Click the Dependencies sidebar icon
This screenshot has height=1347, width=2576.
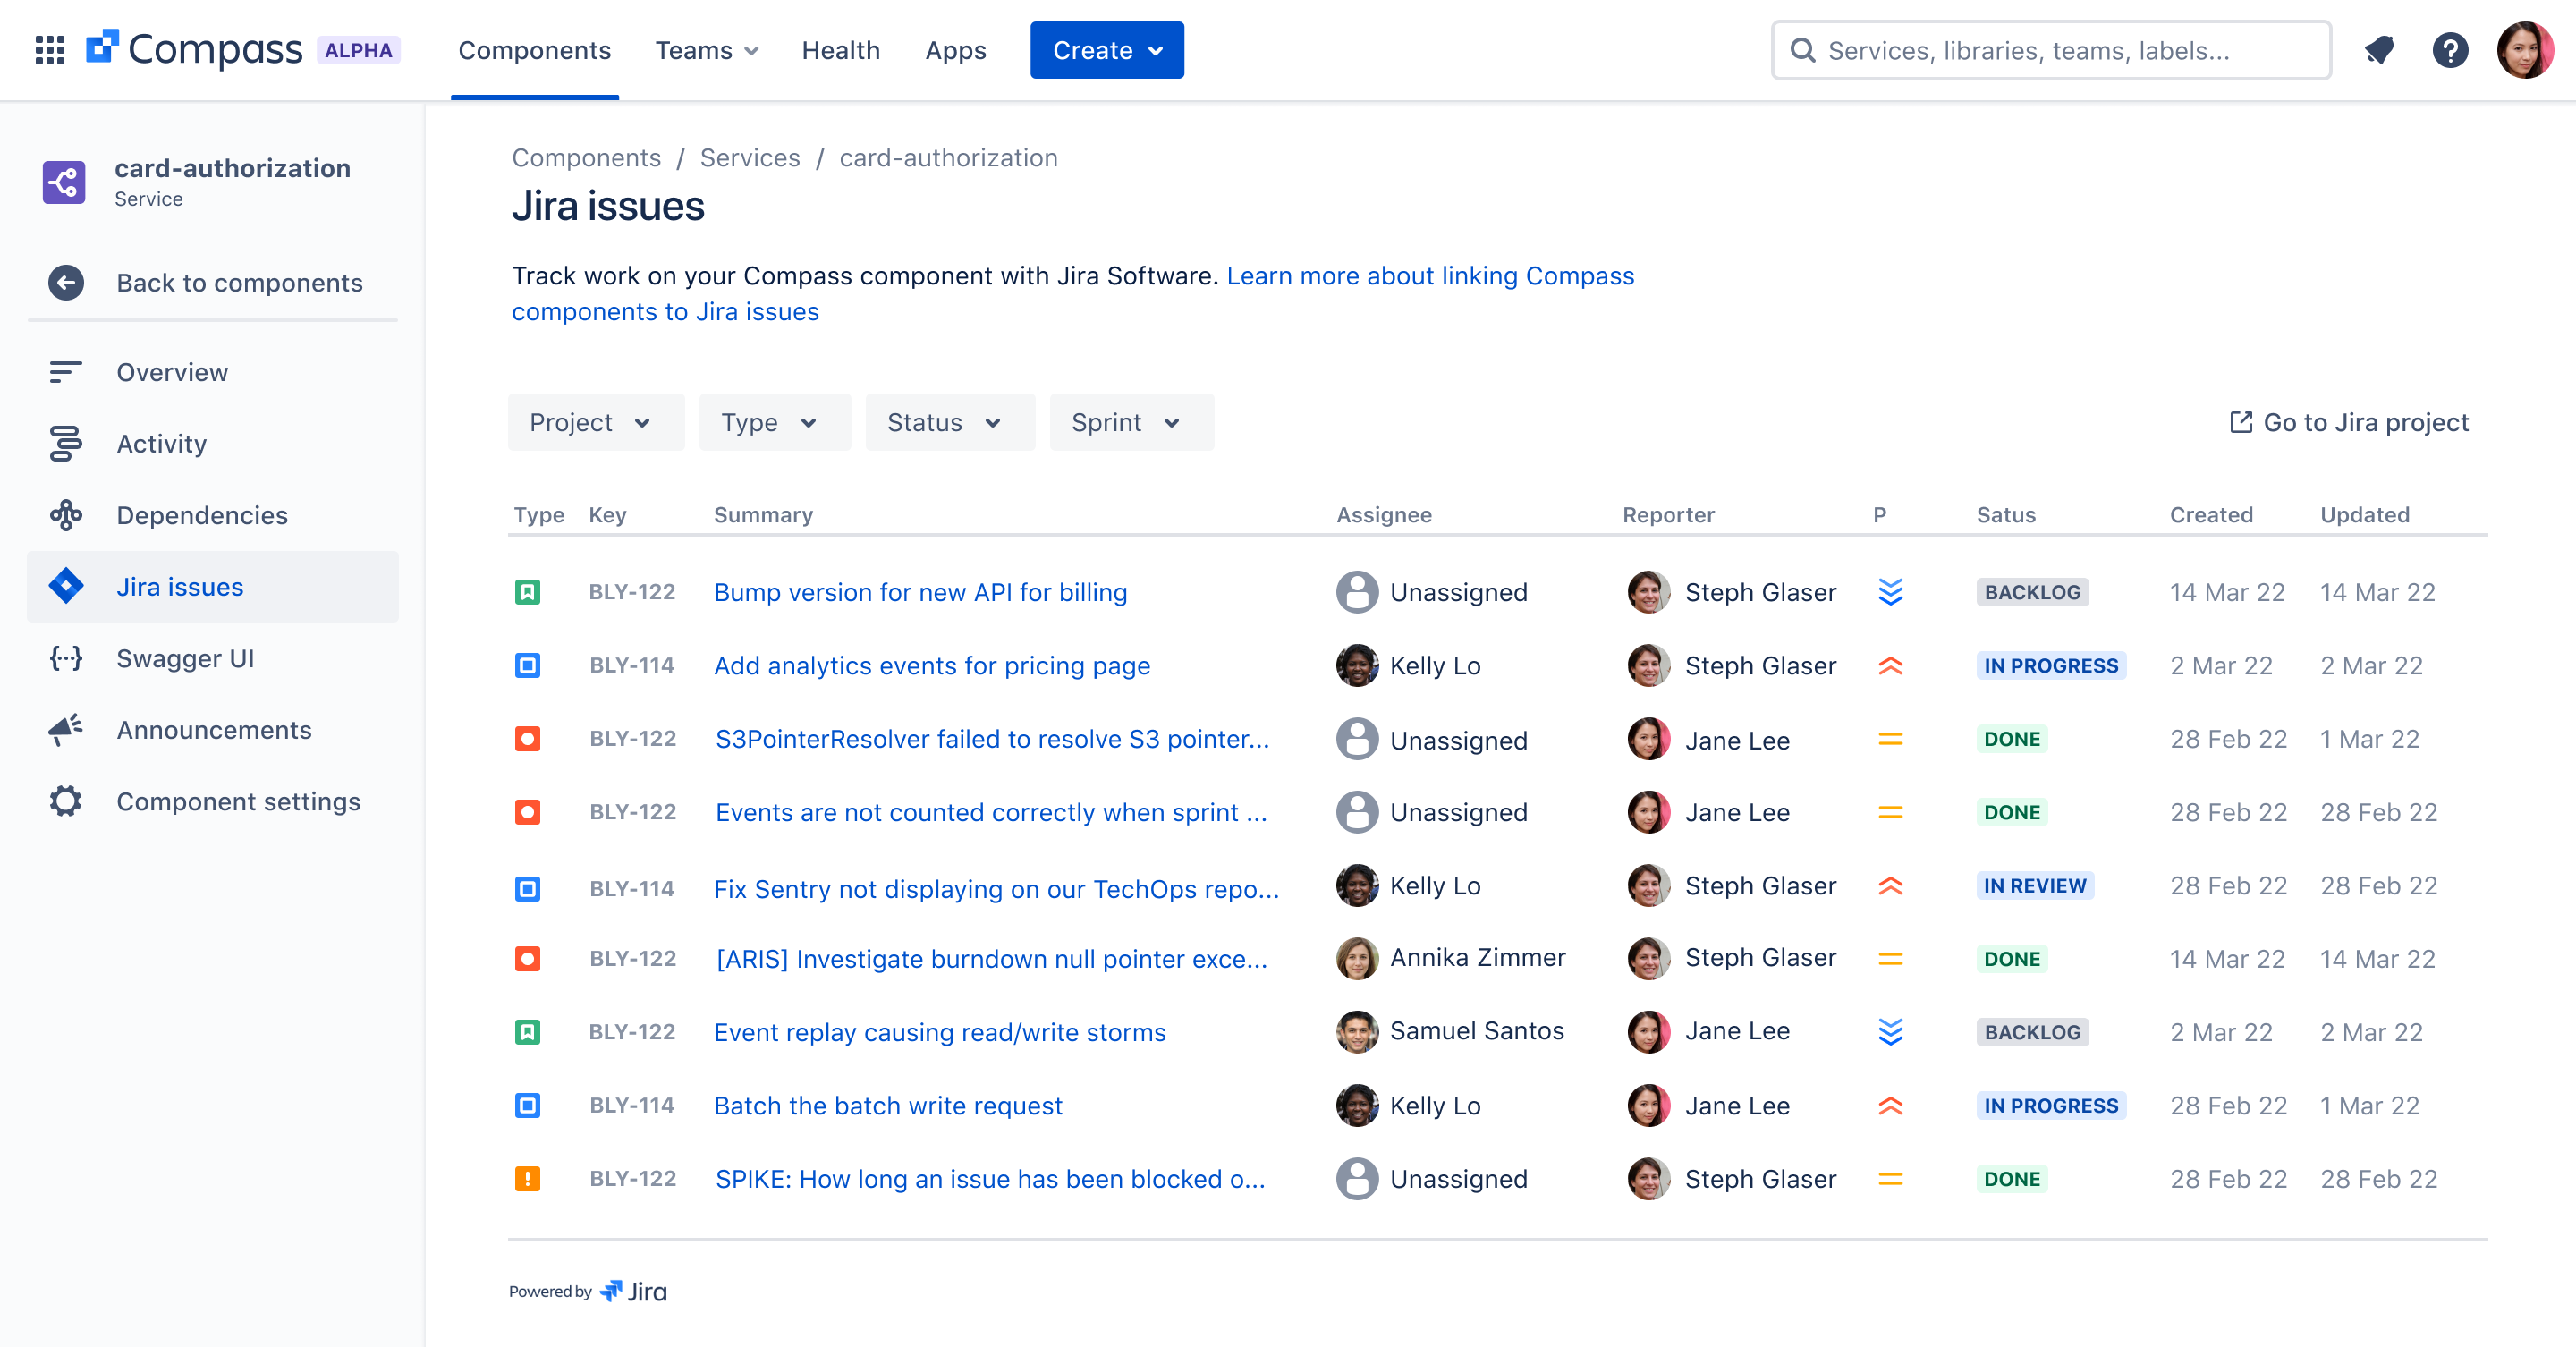pos(66,515)
